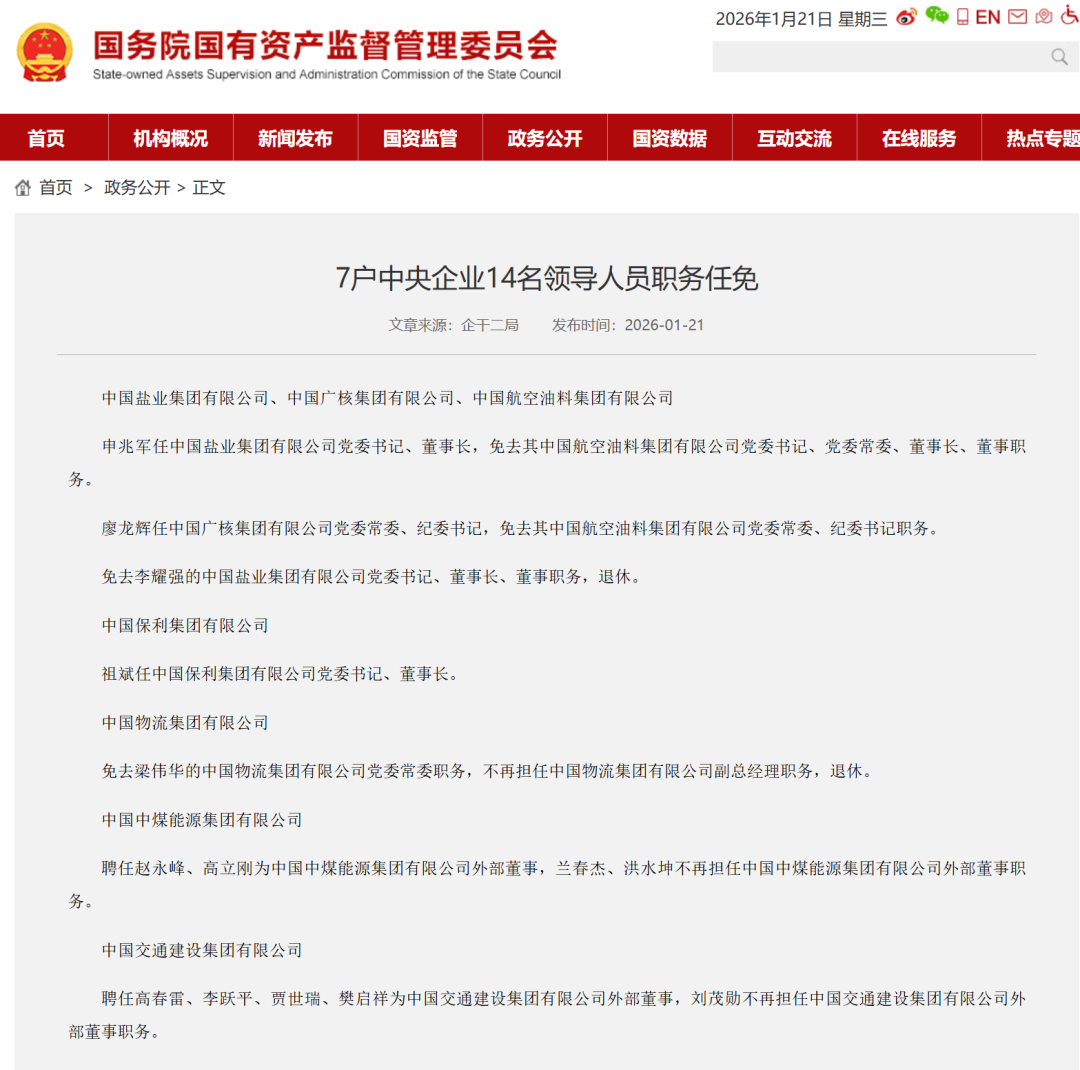Open the 在线服务 menu item
This screenshot has height=1070, width=1080.
(918, 137)
